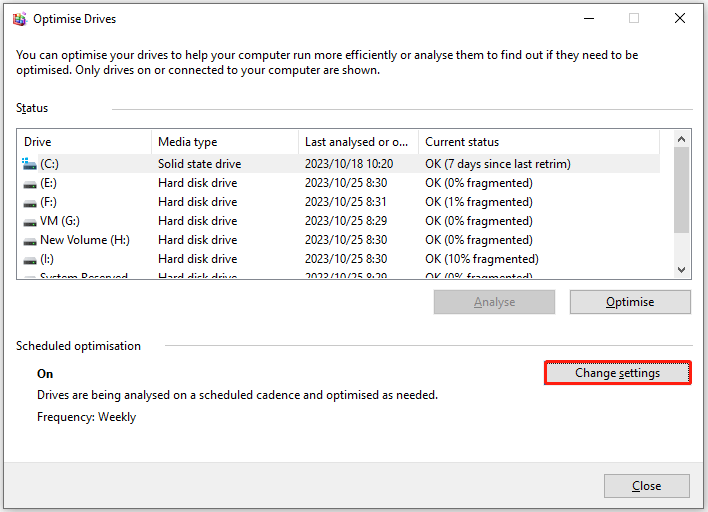708x512 pixels.
Task: Click OK (7 days since last retrim) status
Action: coord(498,164)
